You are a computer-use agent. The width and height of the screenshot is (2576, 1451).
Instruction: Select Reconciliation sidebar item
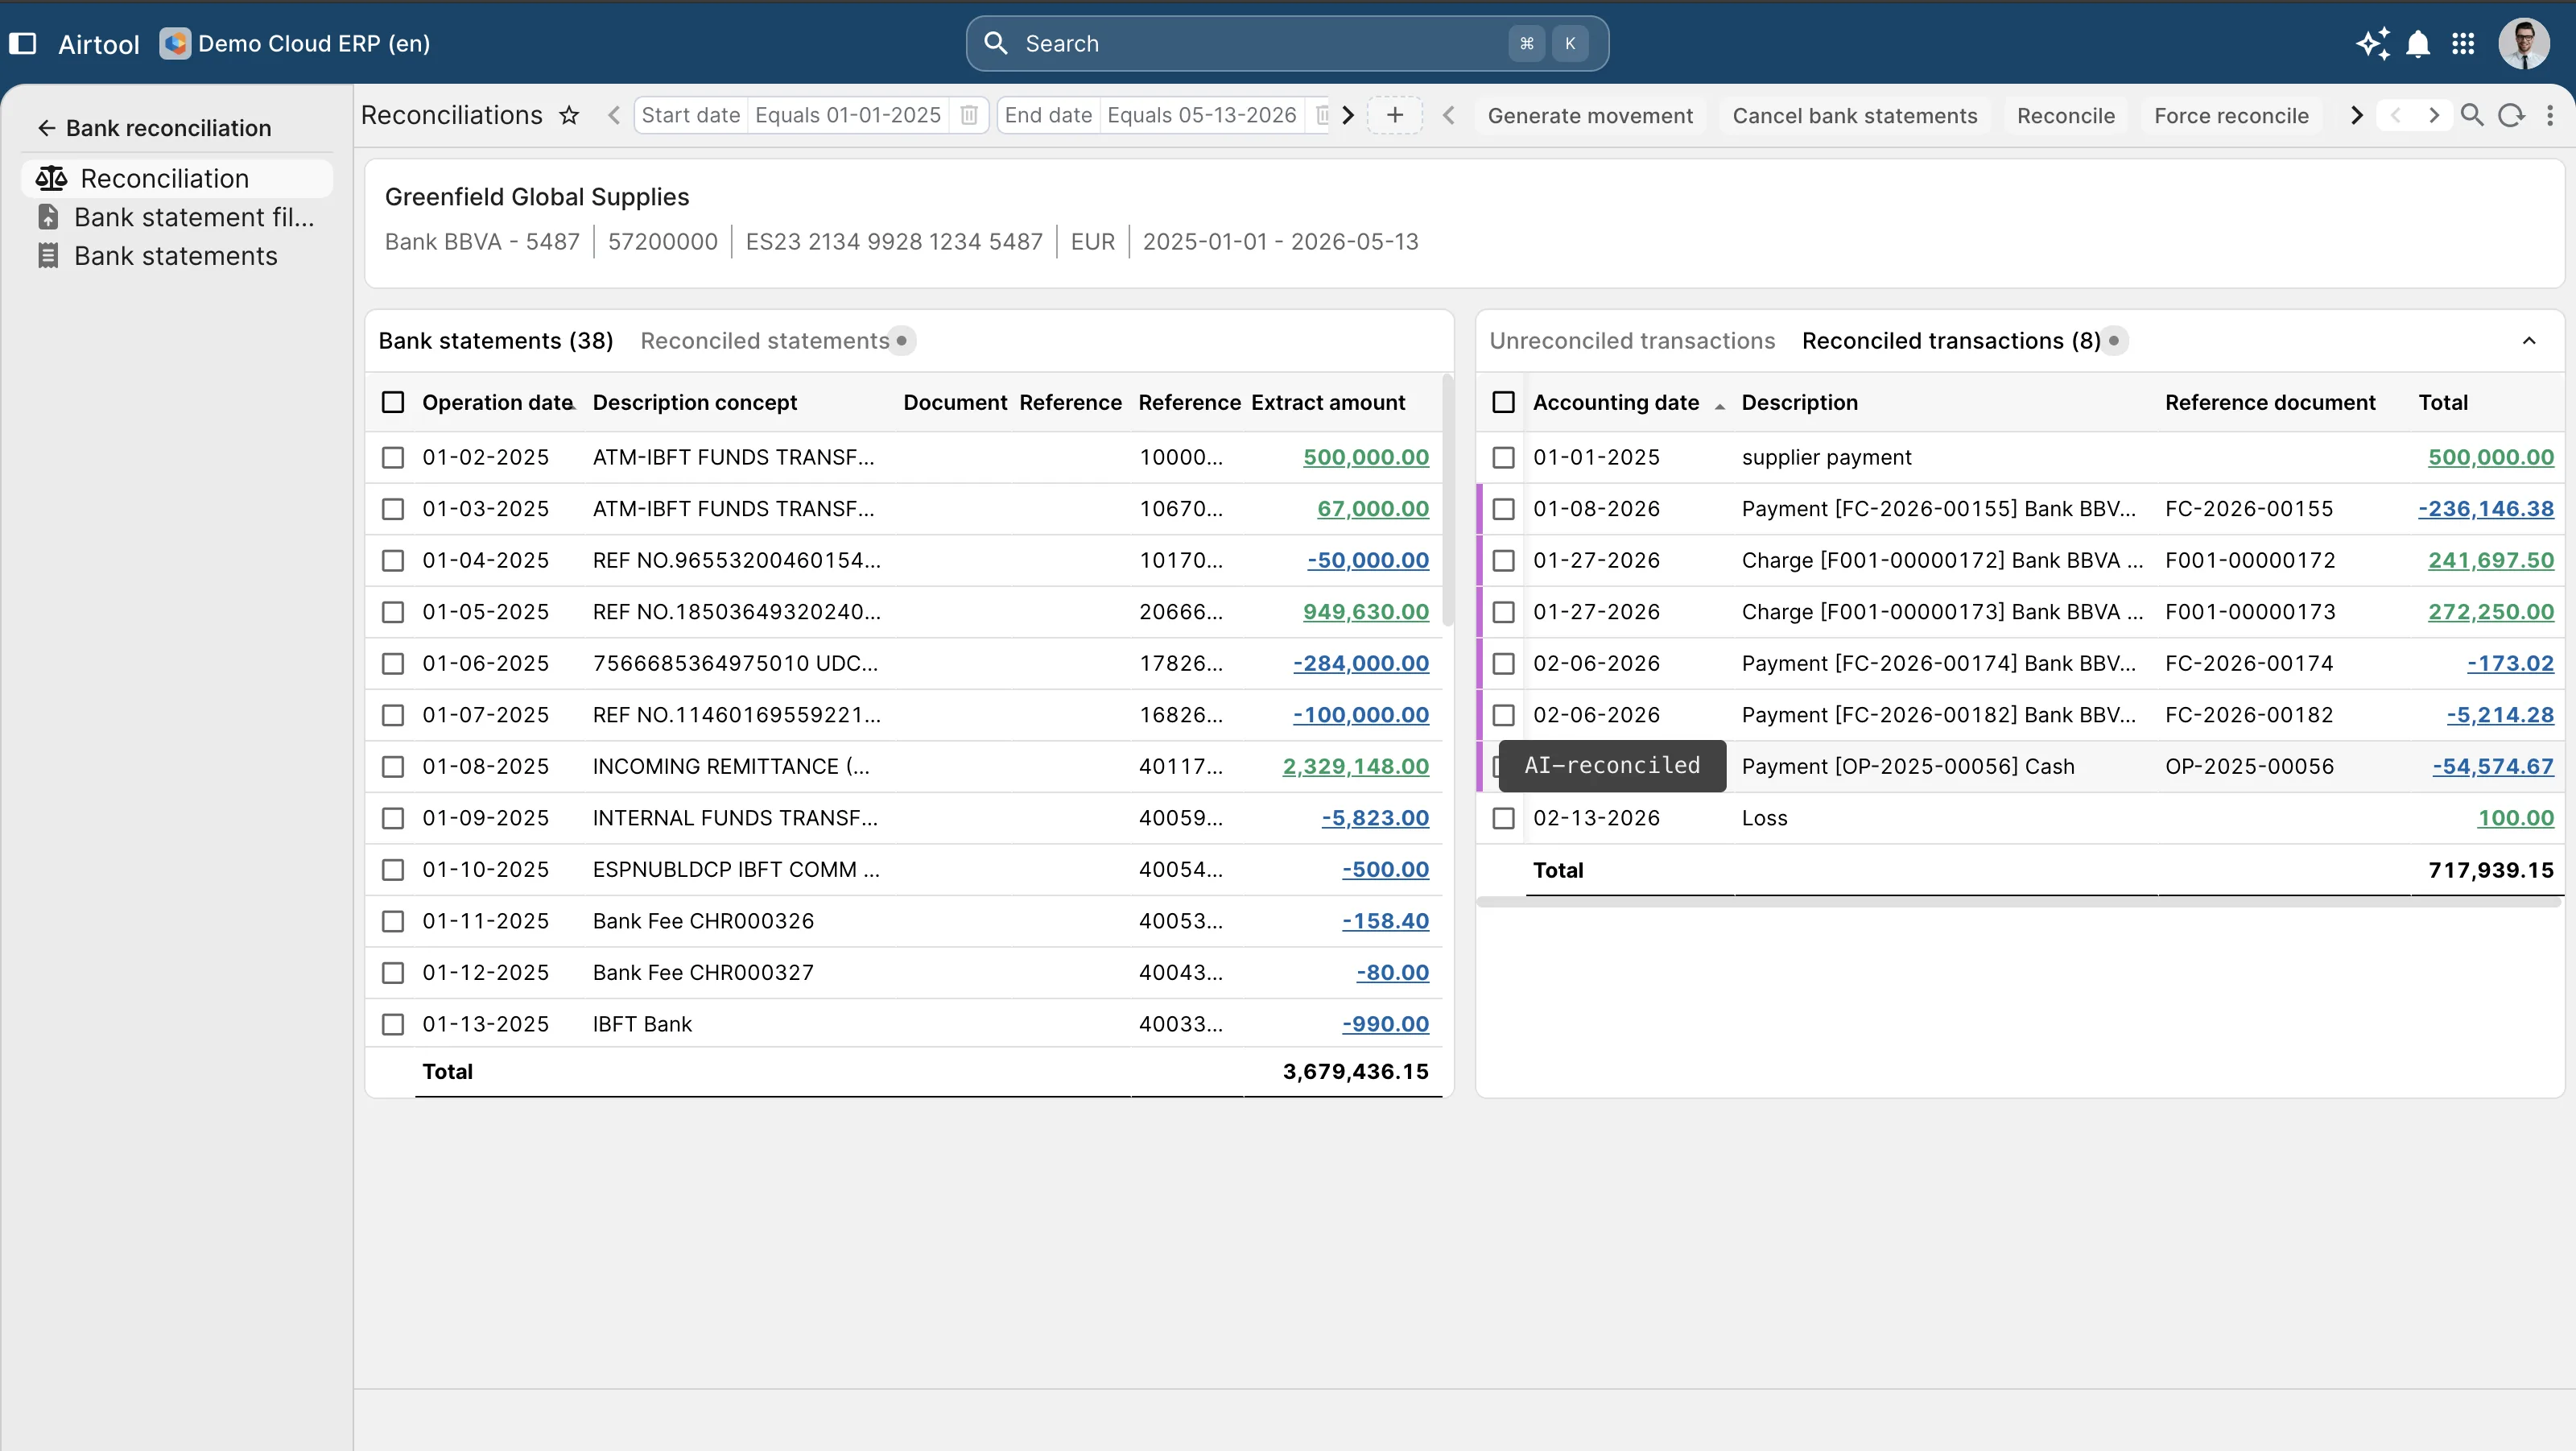177,178
